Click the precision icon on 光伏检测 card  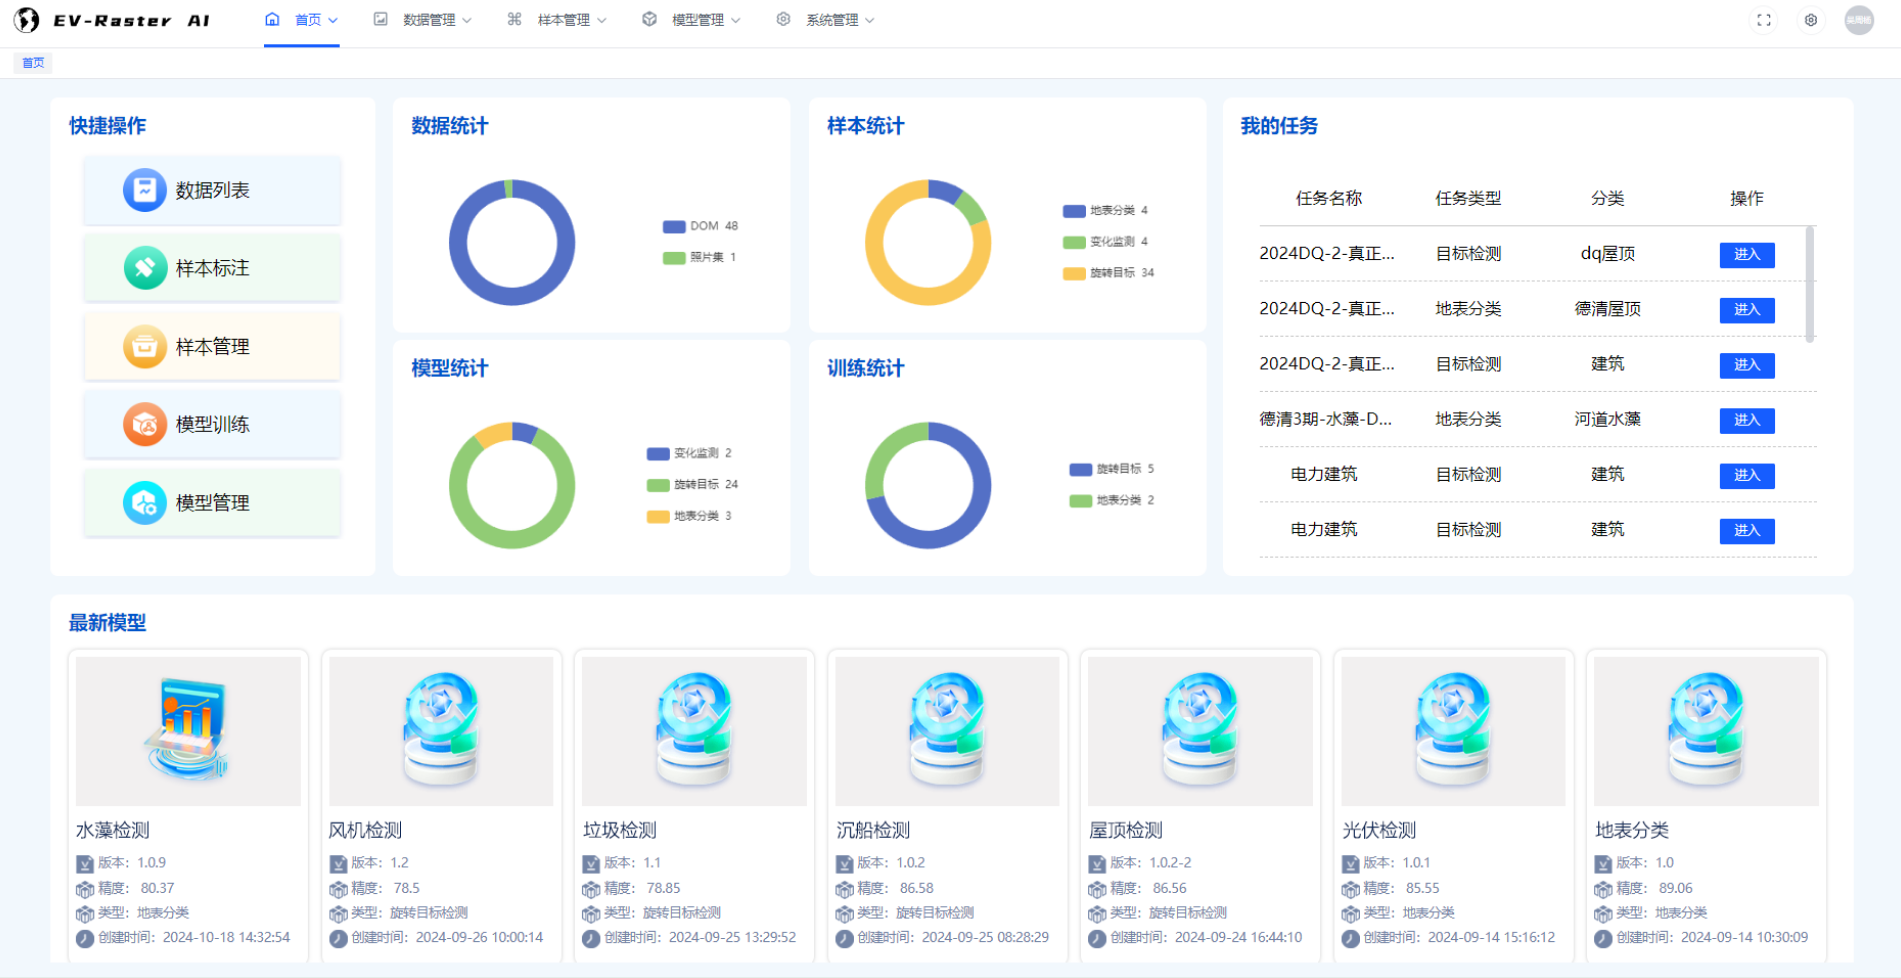(x=1350, y=888)
